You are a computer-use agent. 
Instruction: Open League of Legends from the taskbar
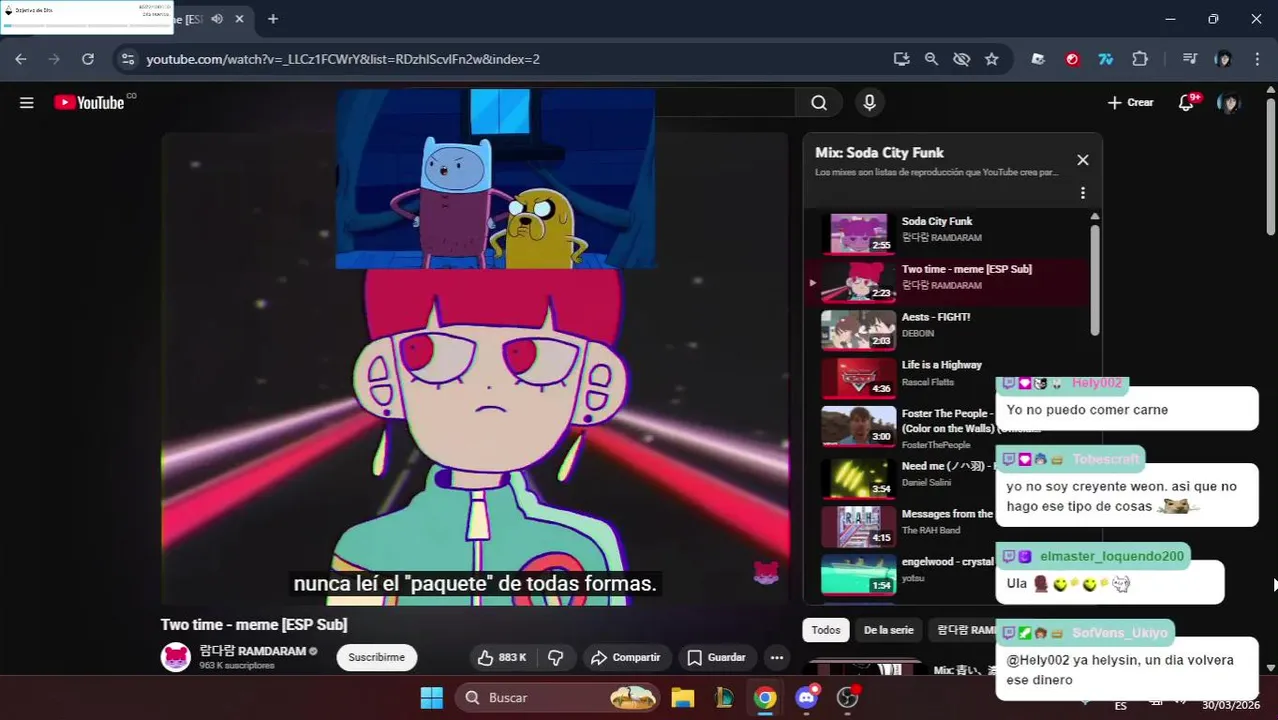(x=724, y=698)
